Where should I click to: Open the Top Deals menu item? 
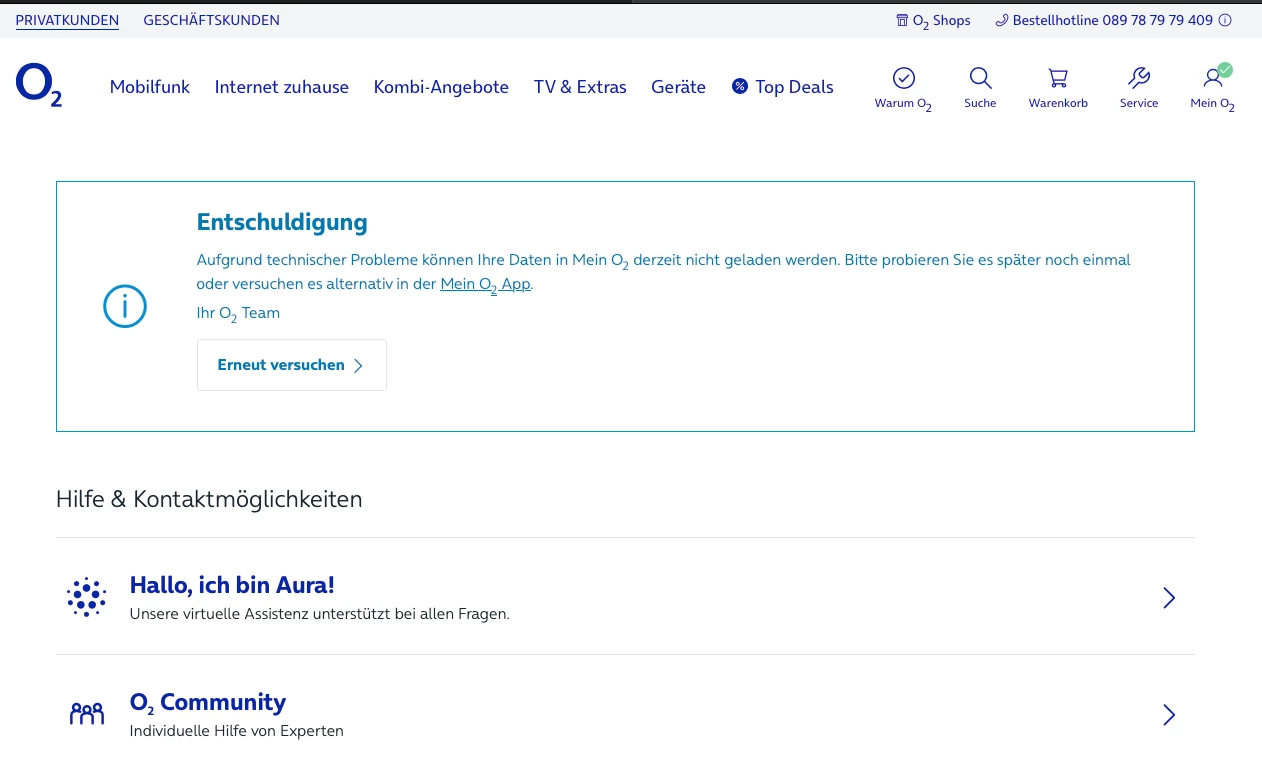[x=794, y=87]
